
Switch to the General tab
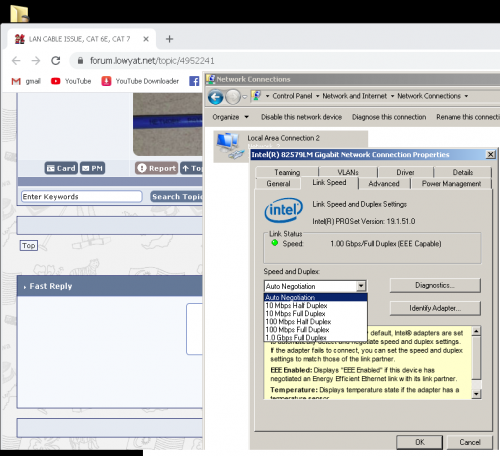pyautogui.click(x=278, y=184)
